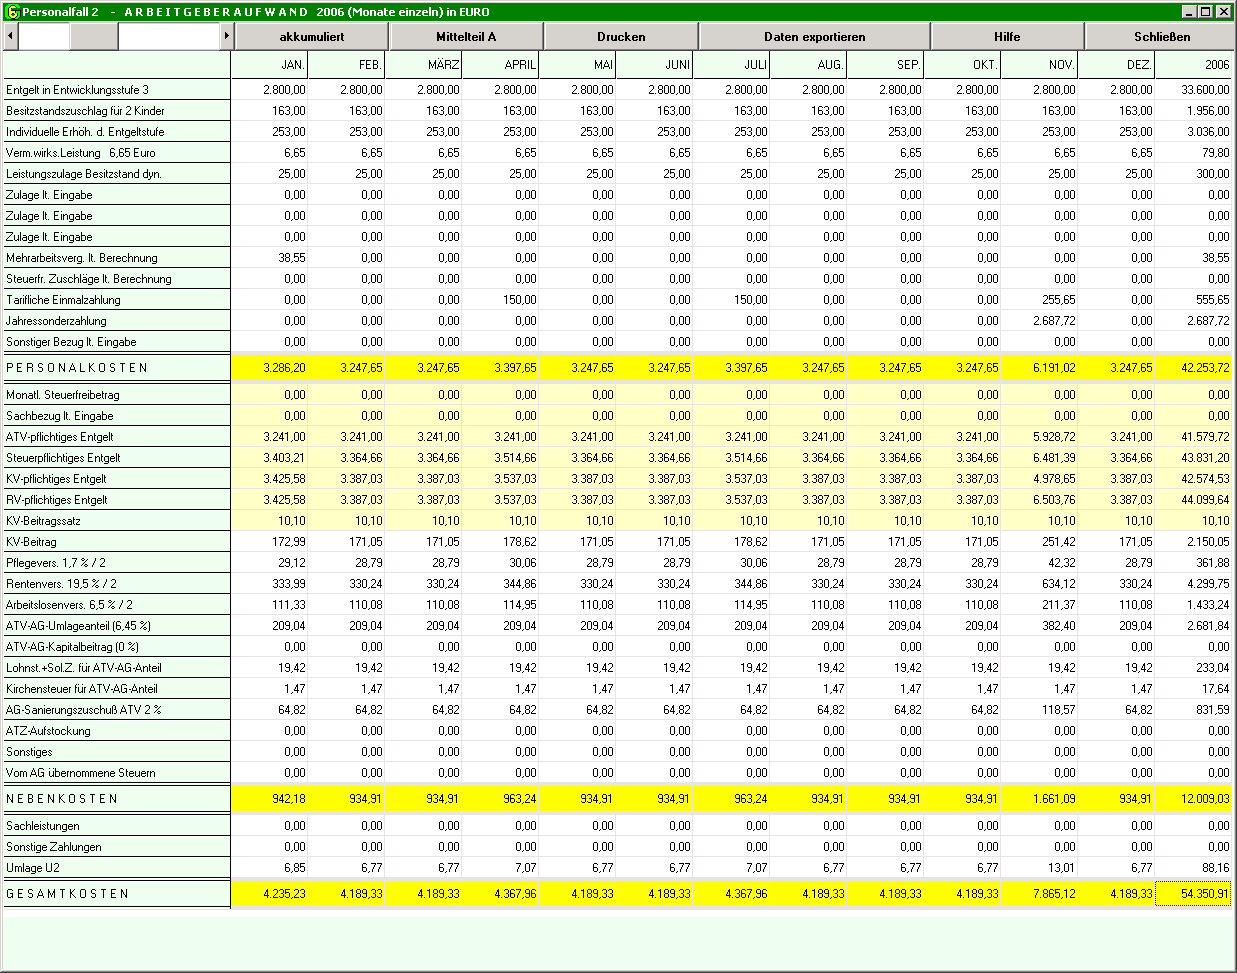
Task: Export the data via Daten exportieren
Action: tap(815, 37)
